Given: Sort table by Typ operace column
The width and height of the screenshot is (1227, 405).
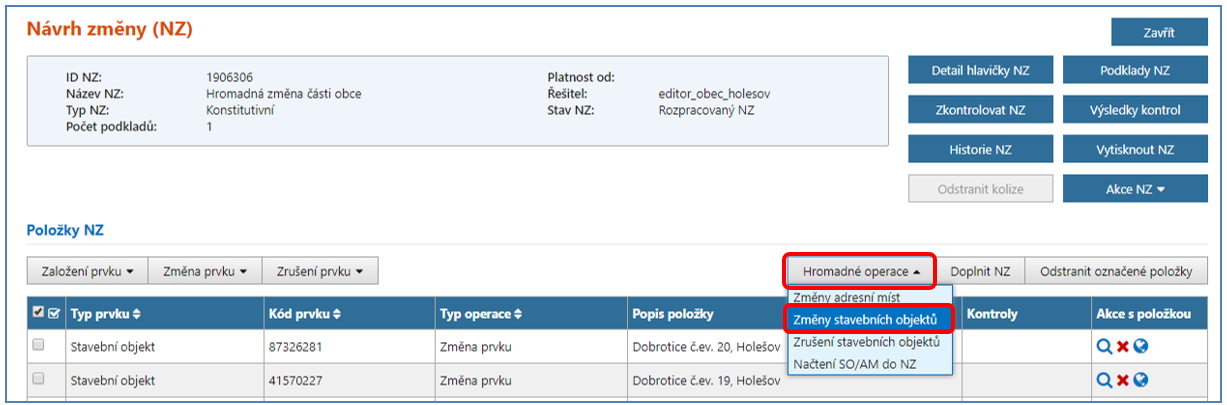Looking at the screenshot, I should (481, 314).
